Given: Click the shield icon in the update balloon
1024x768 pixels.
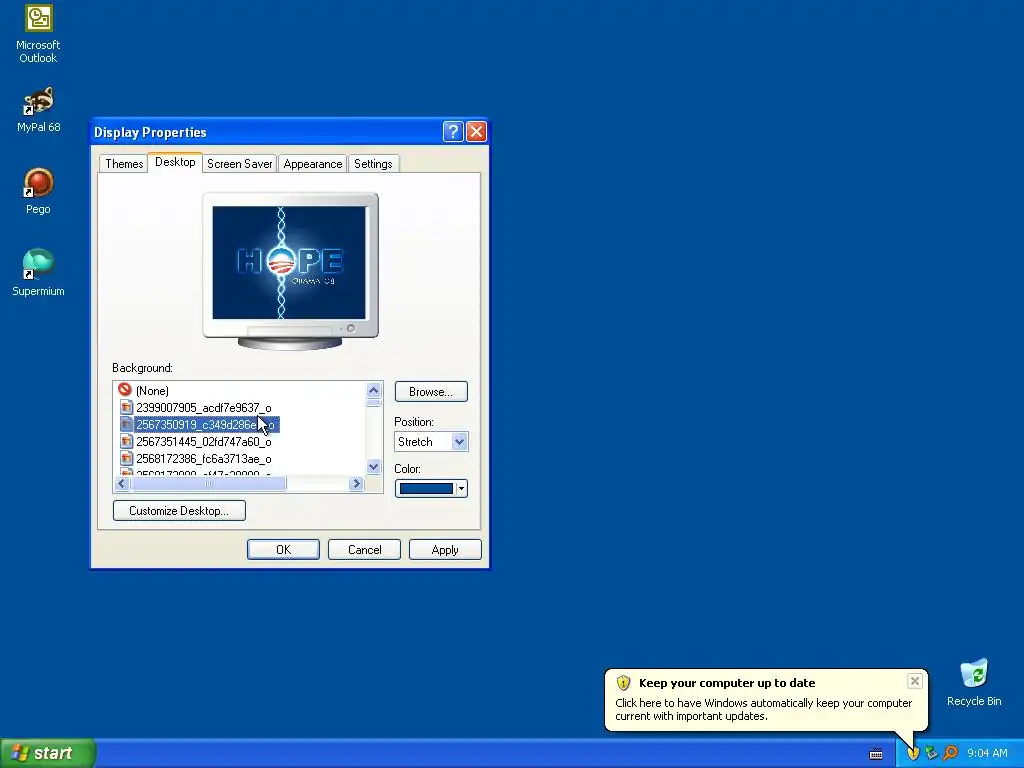Looking at the screenshot, I should click(623, 682).
